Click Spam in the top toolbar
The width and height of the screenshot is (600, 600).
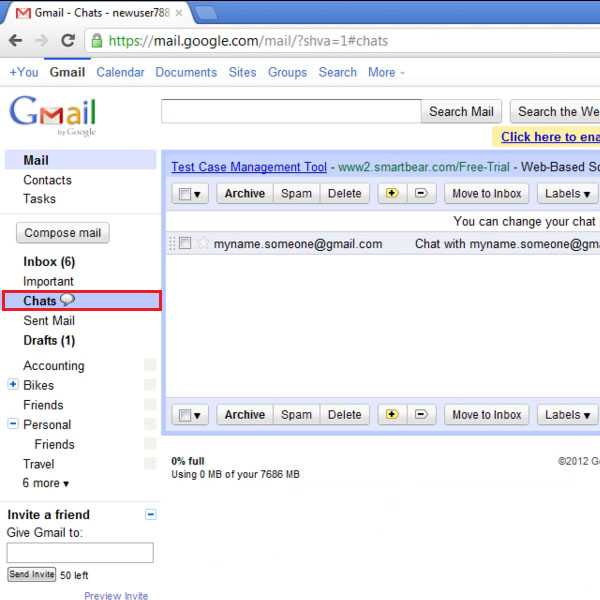pos(296,193)
